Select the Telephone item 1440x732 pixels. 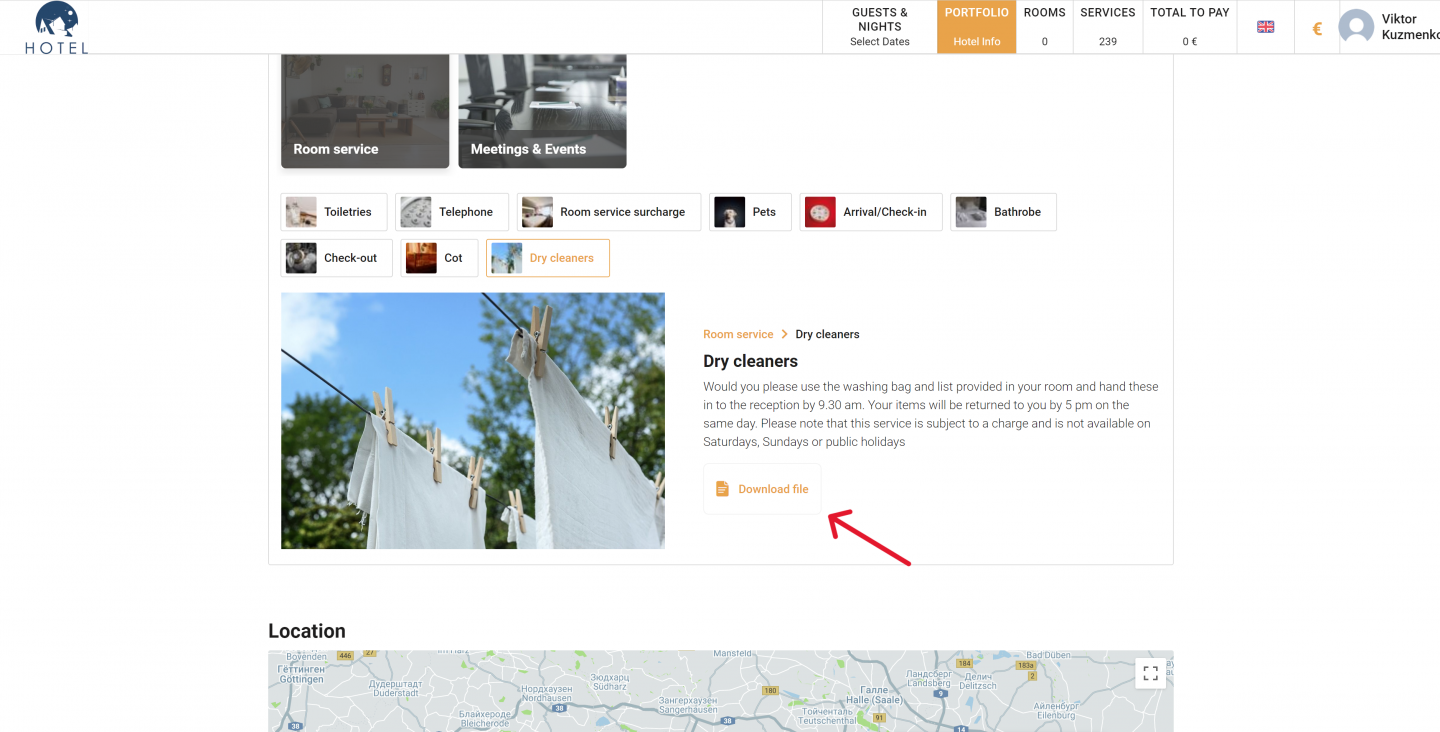pos(452,212)
